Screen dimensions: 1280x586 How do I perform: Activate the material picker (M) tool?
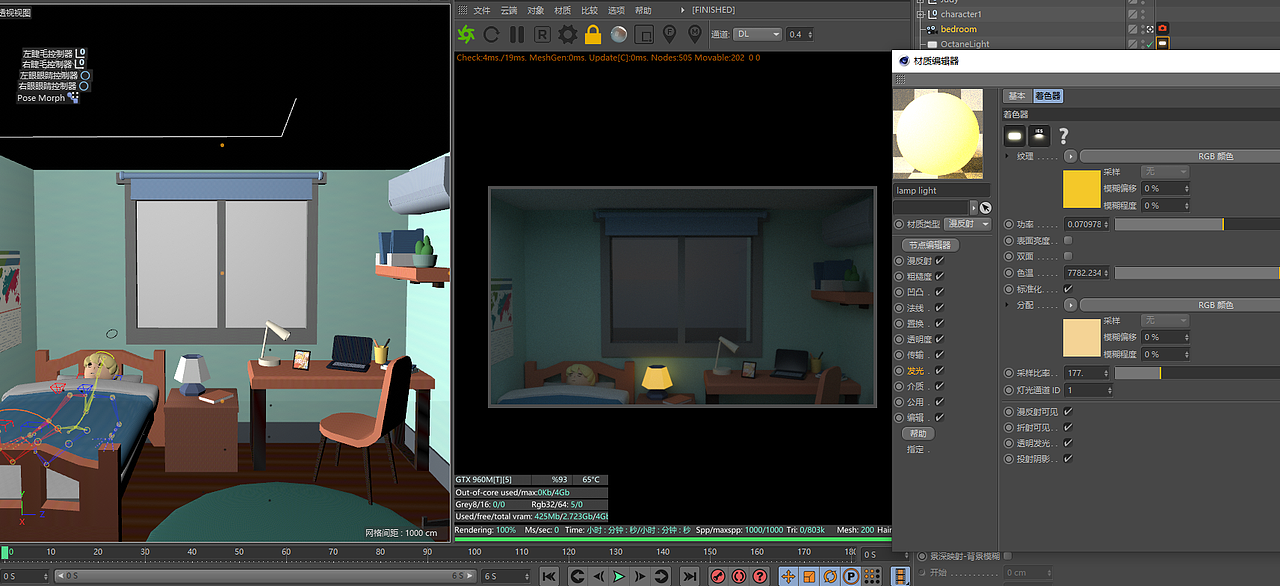(696, 33)
